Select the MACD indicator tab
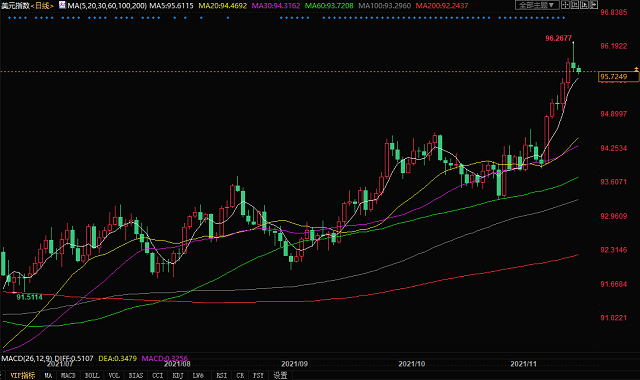The image size is (640, 380). [x=68, y=376]
